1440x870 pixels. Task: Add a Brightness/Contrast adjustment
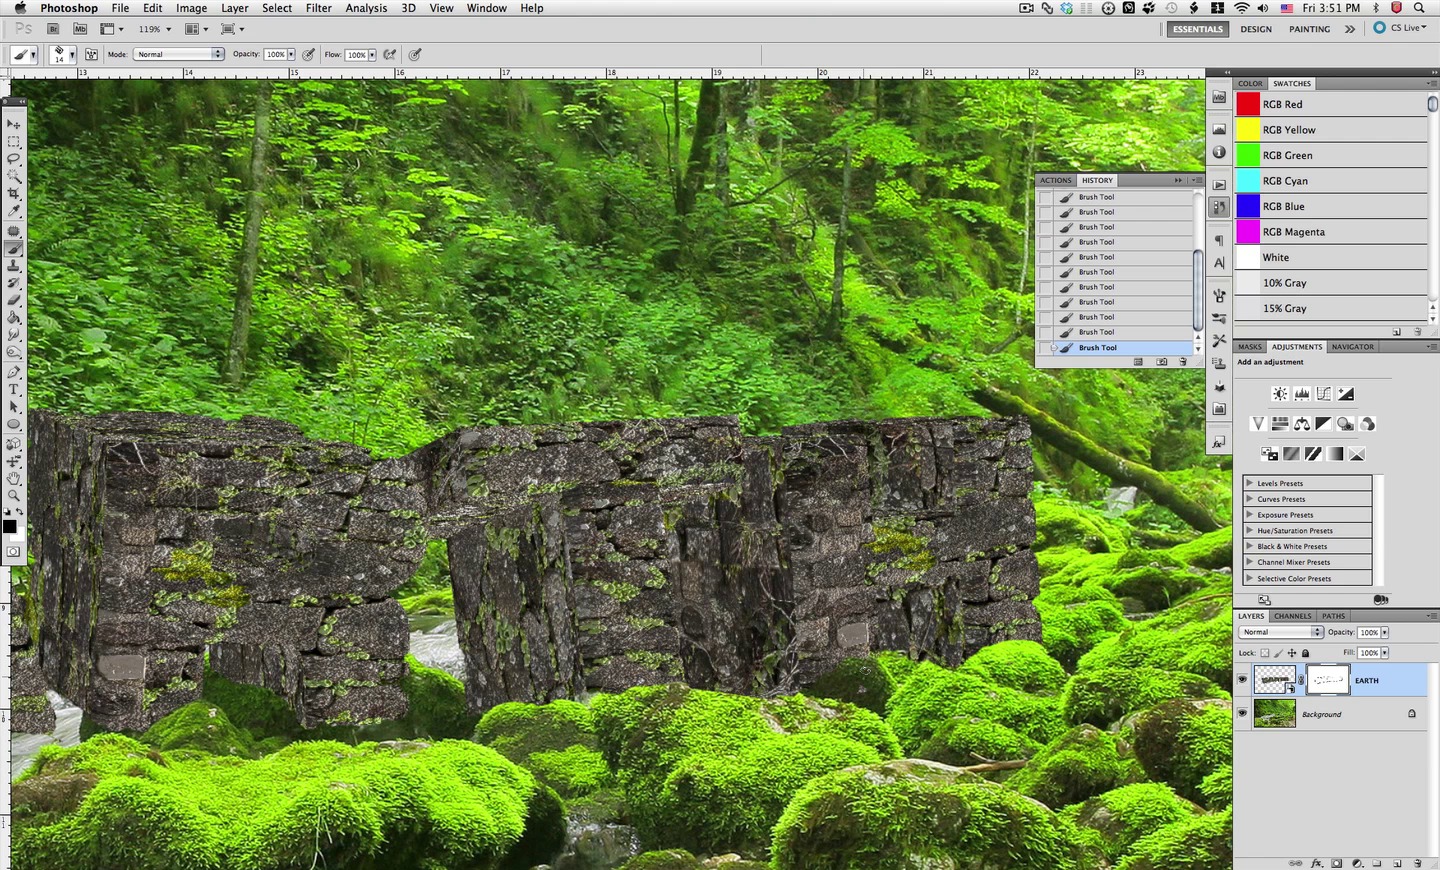tap(1279, 394)
